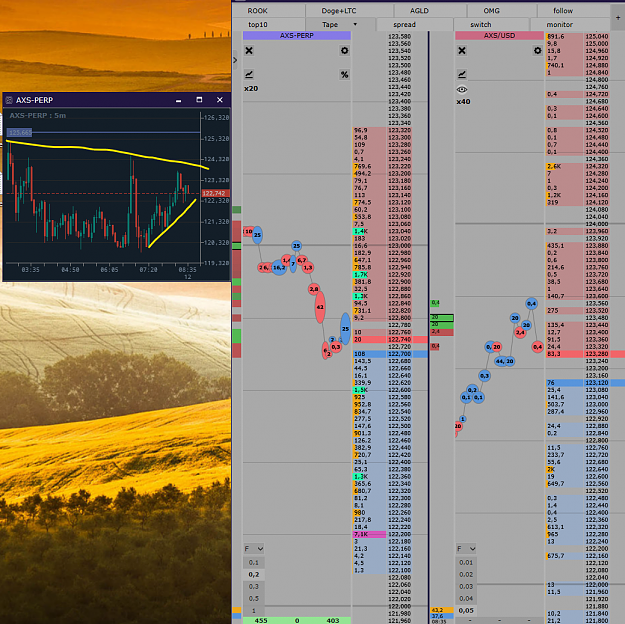Toggle percent mode in AXS-PERP panel

(344, 74)
